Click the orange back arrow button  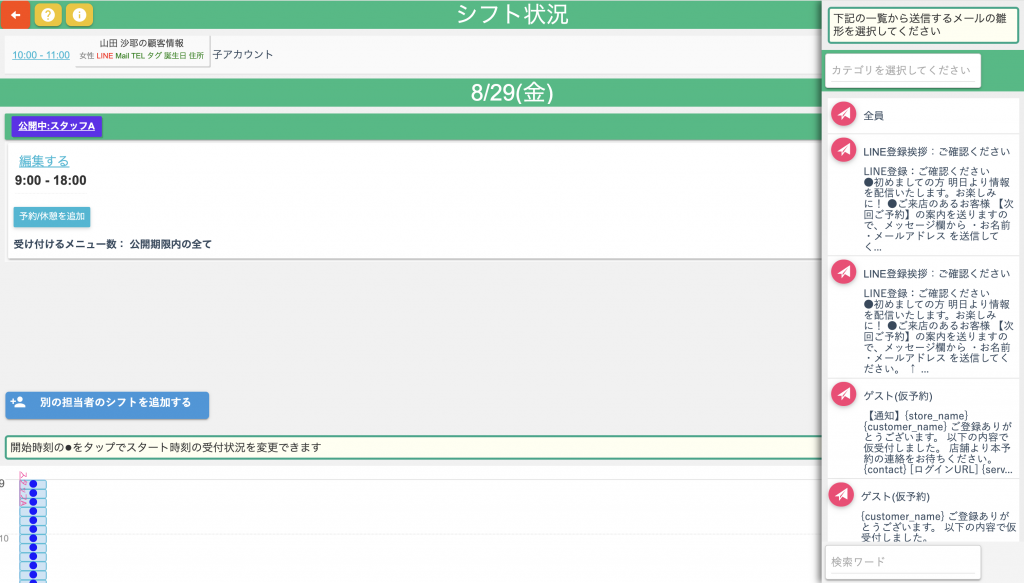pos(15,14)
